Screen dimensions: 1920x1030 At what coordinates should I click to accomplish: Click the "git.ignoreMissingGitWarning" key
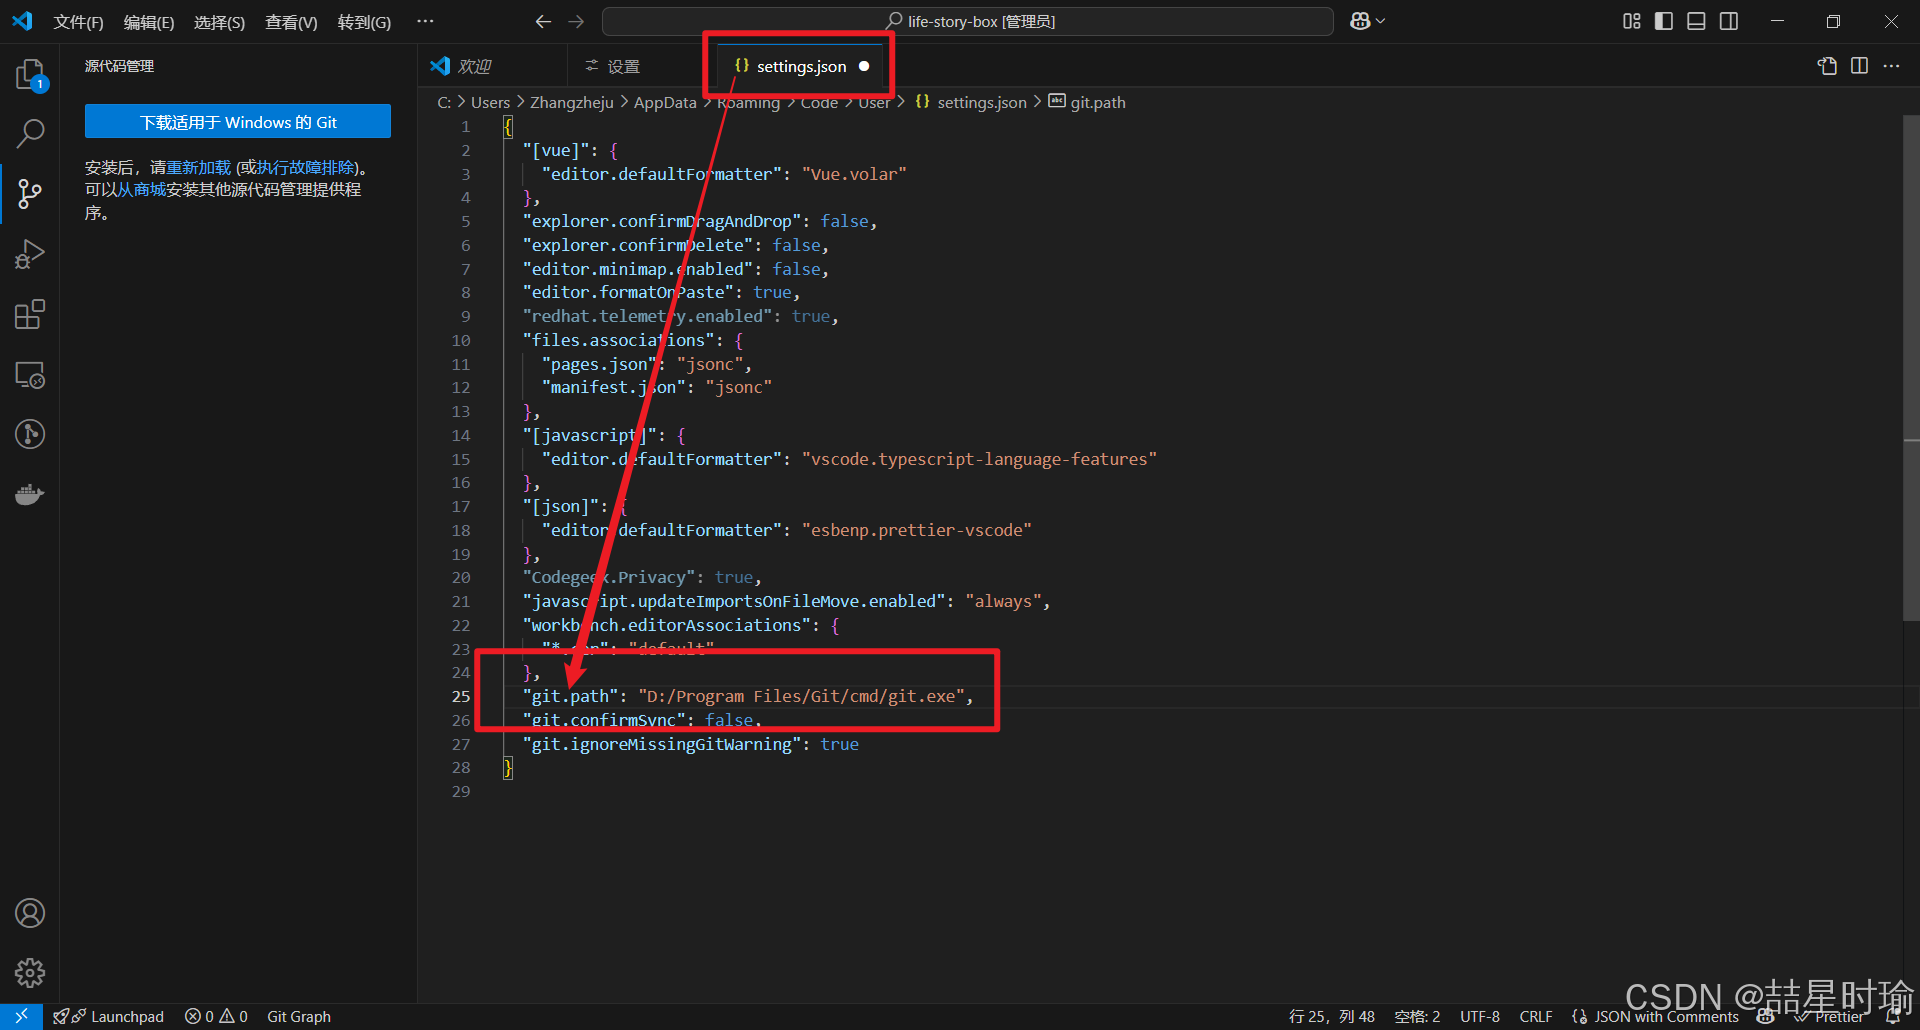[x=662, y=744]
